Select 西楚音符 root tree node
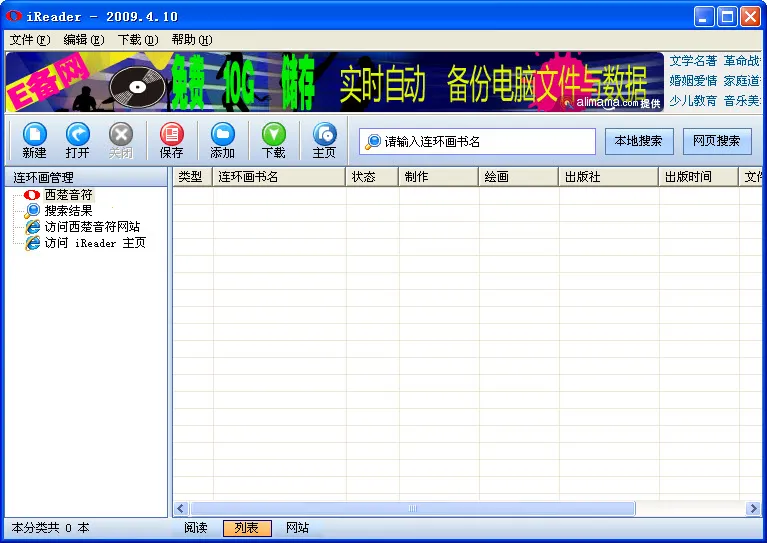This screenshot has height=543, width=767. click(68, 195)
